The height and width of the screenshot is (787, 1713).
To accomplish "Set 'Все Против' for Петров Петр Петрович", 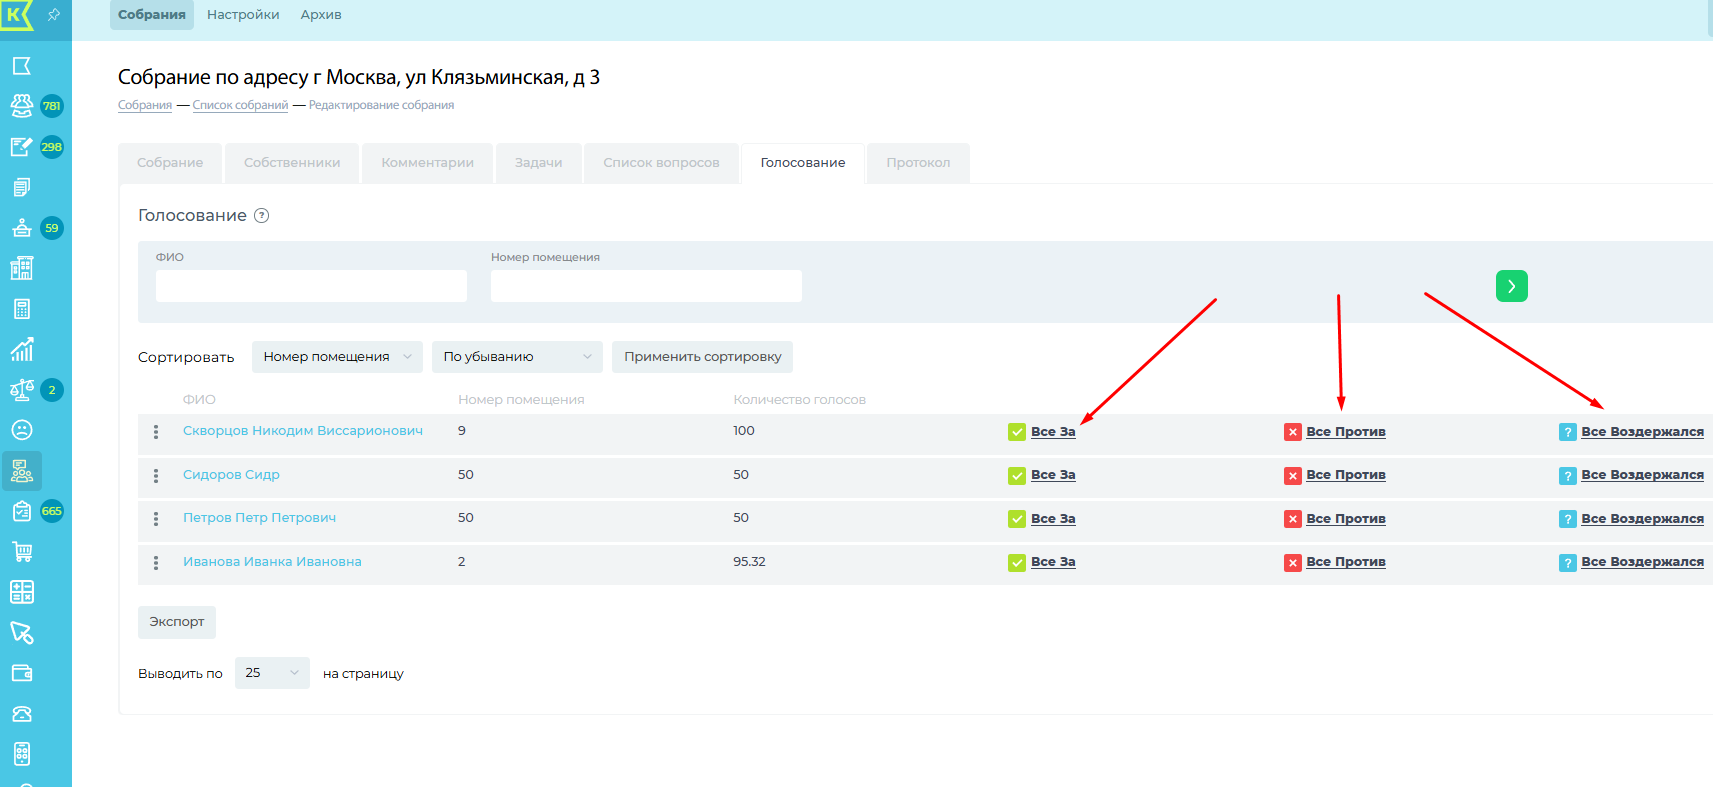I will coord(1345,519).
